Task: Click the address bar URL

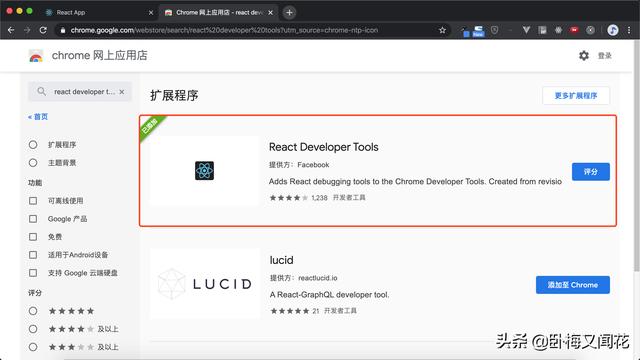Action: point(224,30)
